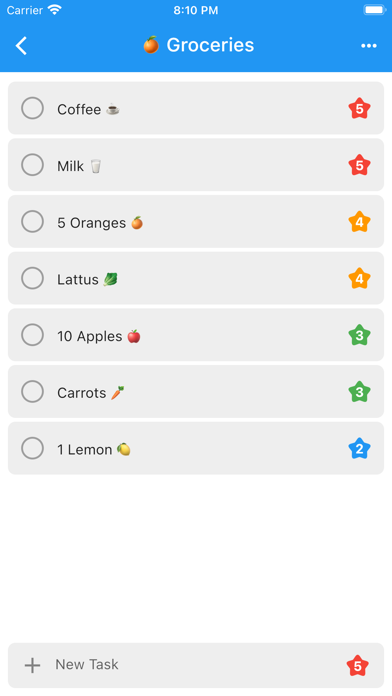The width and height of the screenshot is (392, 696).
Task: Check off the Milk task
Action: pyautogui.click(x=32, y=165)
